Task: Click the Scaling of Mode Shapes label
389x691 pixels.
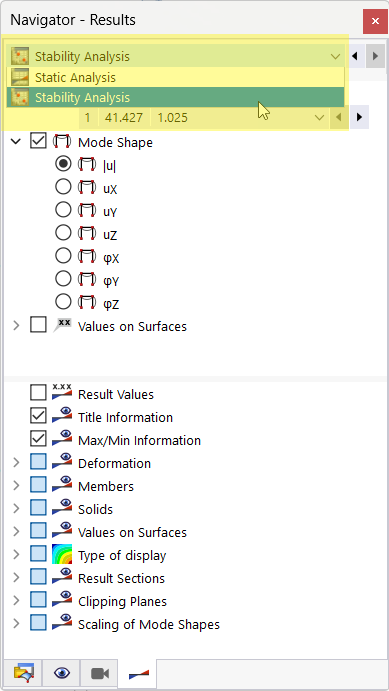Action: pyautogui.click(x=148, y=624)
